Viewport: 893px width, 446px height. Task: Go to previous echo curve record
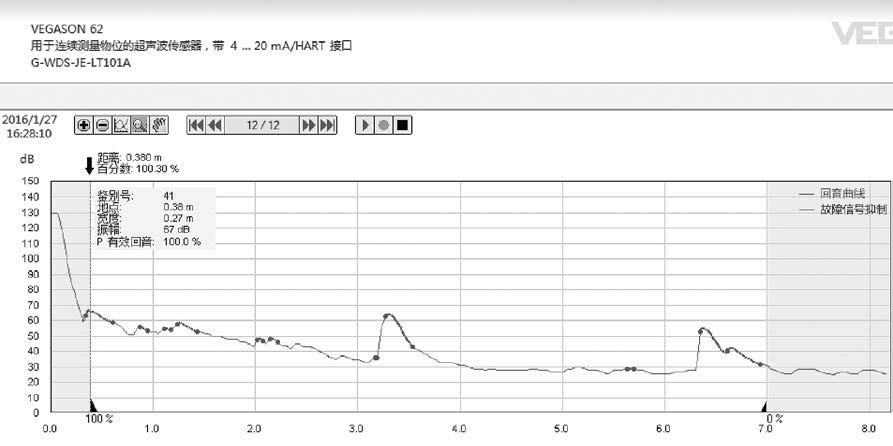216,125
